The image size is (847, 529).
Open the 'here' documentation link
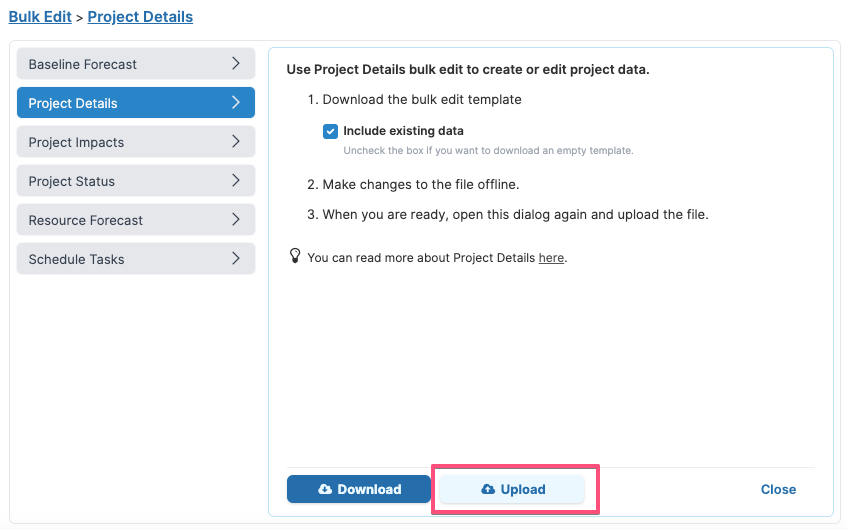[551, 258]
